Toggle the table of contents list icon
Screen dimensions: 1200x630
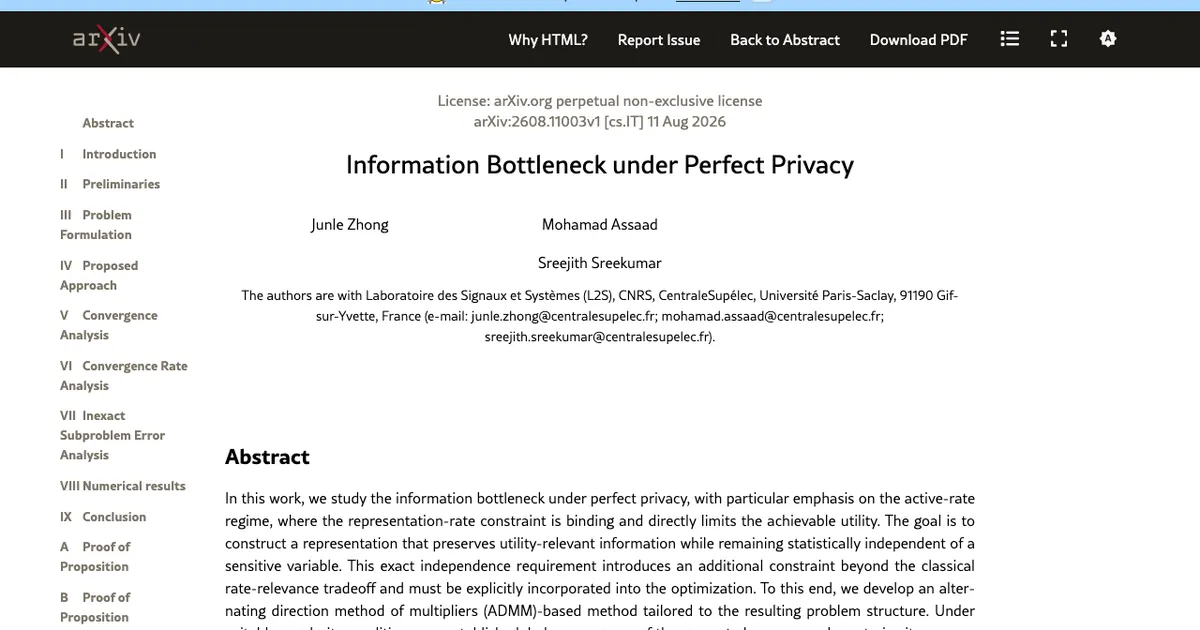pos(1010,40)
